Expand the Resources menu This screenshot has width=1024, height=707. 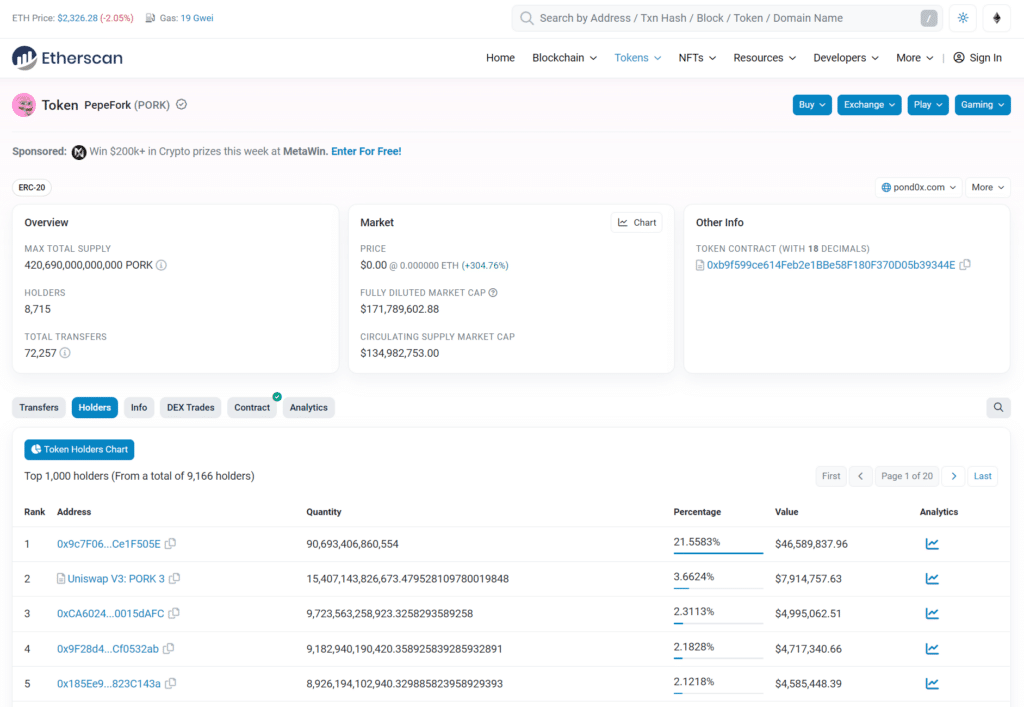pos(764,57)
